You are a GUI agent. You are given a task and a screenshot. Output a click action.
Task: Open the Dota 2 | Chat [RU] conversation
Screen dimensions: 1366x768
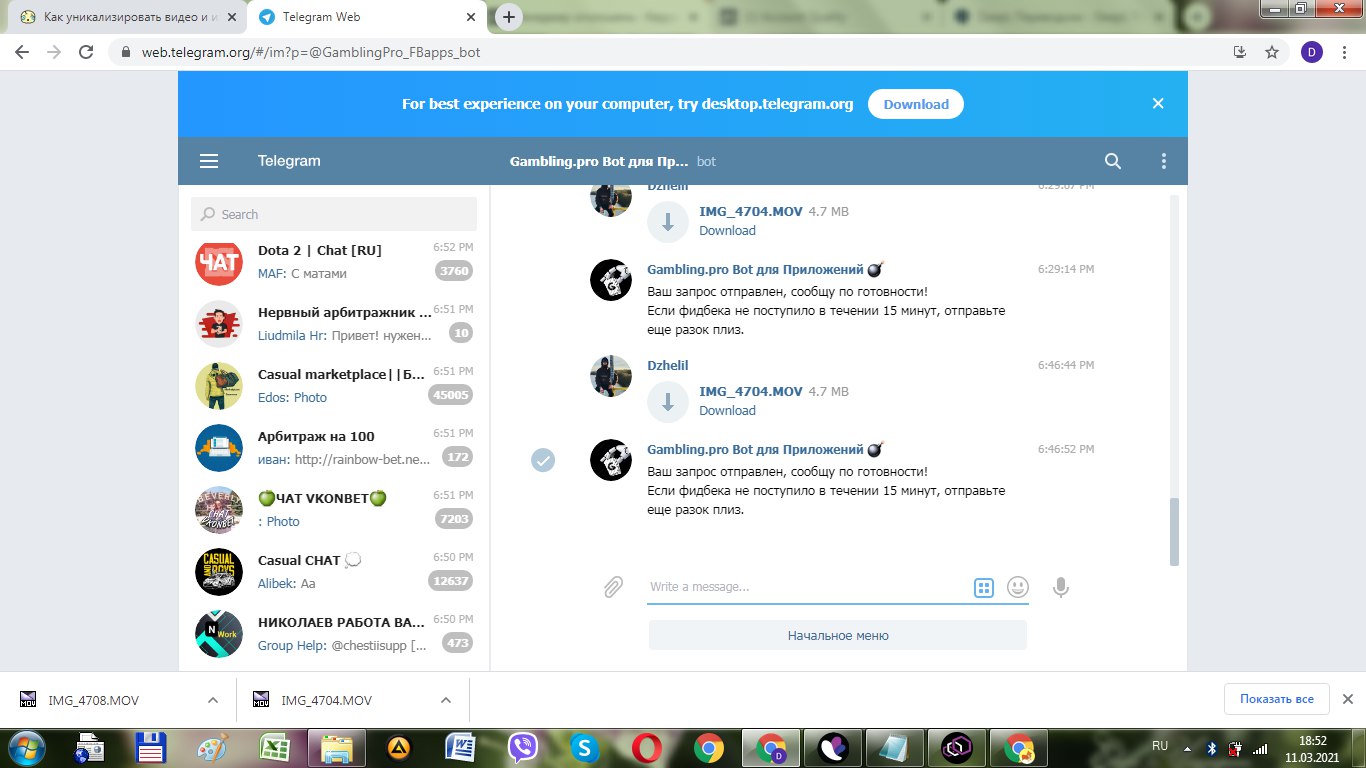(334, 261)
